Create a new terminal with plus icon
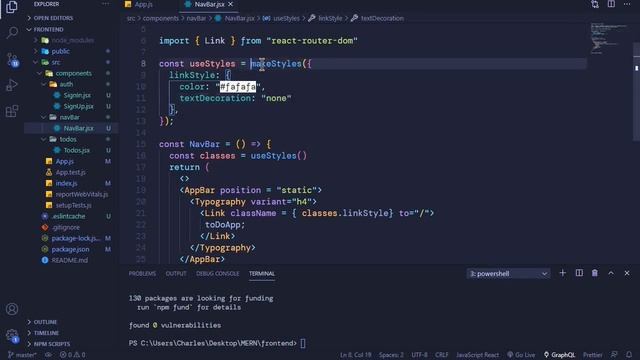The image size is (640, 360). pos(562,273)
